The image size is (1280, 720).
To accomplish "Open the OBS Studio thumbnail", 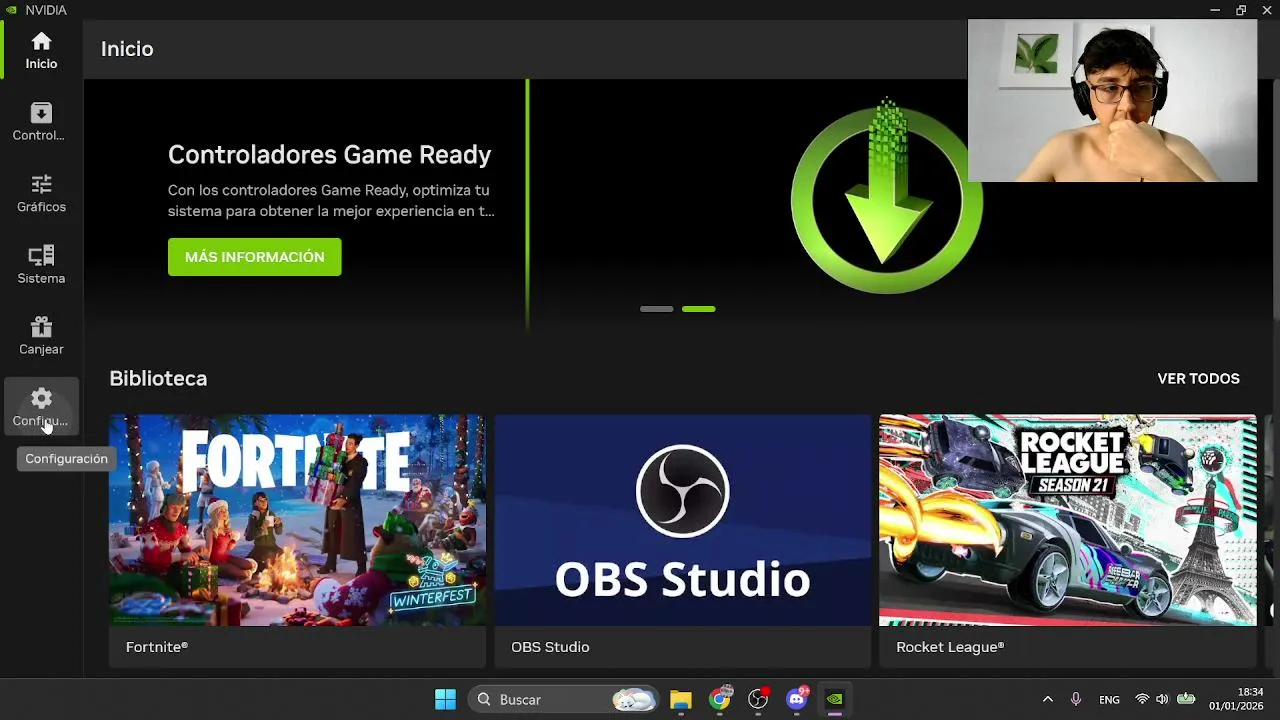I will (x=682, y=520).
